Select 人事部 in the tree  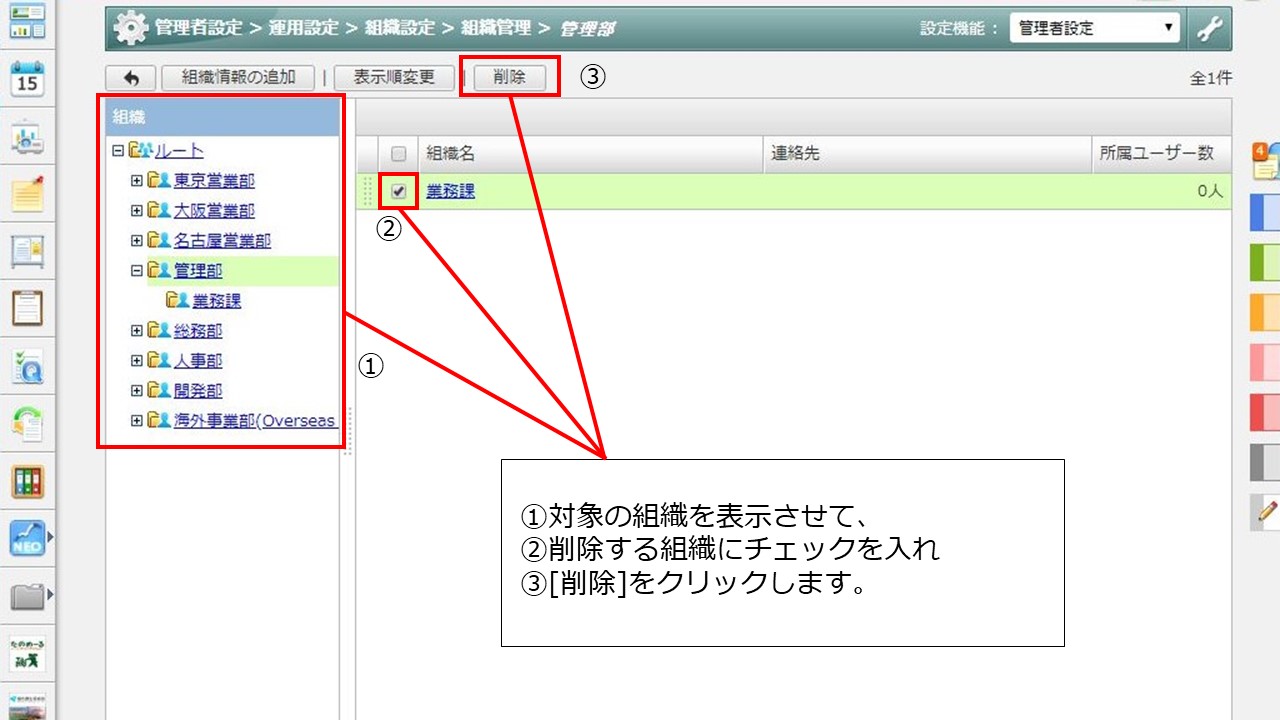(x=198, y=360)
